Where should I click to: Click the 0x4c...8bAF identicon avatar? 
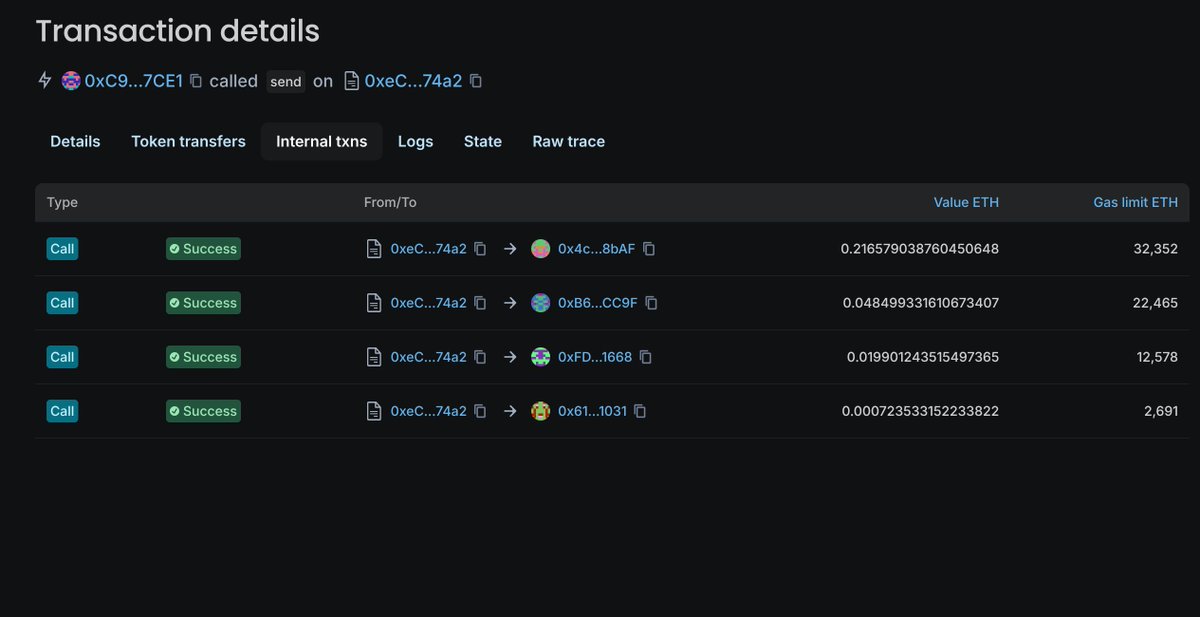541,249
